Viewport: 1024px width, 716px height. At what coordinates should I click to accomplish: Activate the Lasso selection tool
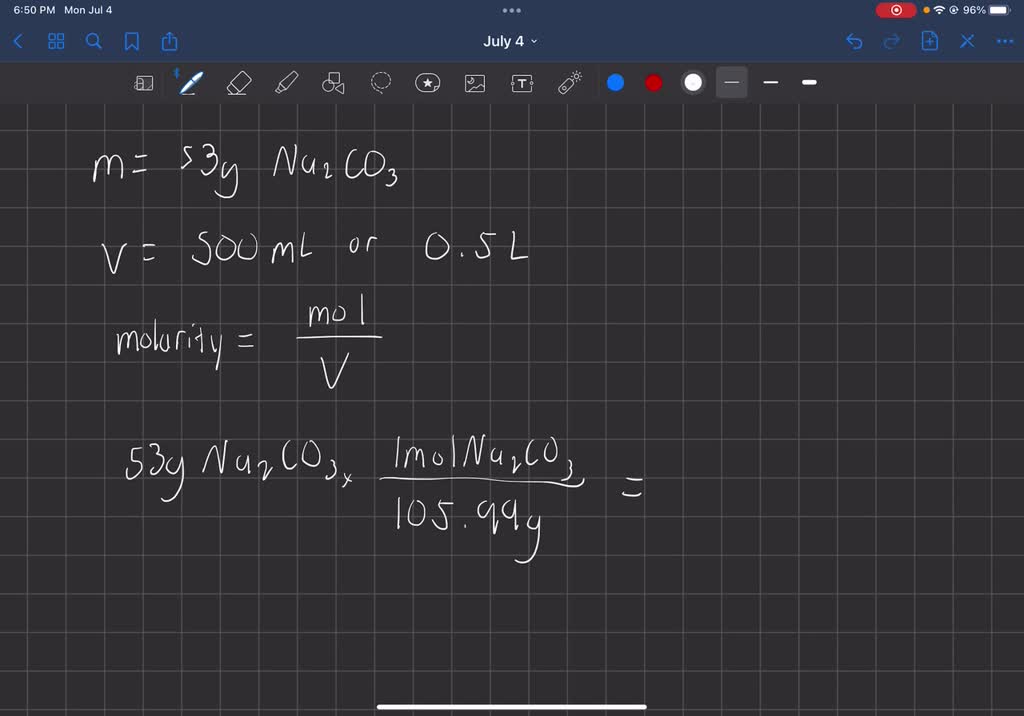(381, 82)
